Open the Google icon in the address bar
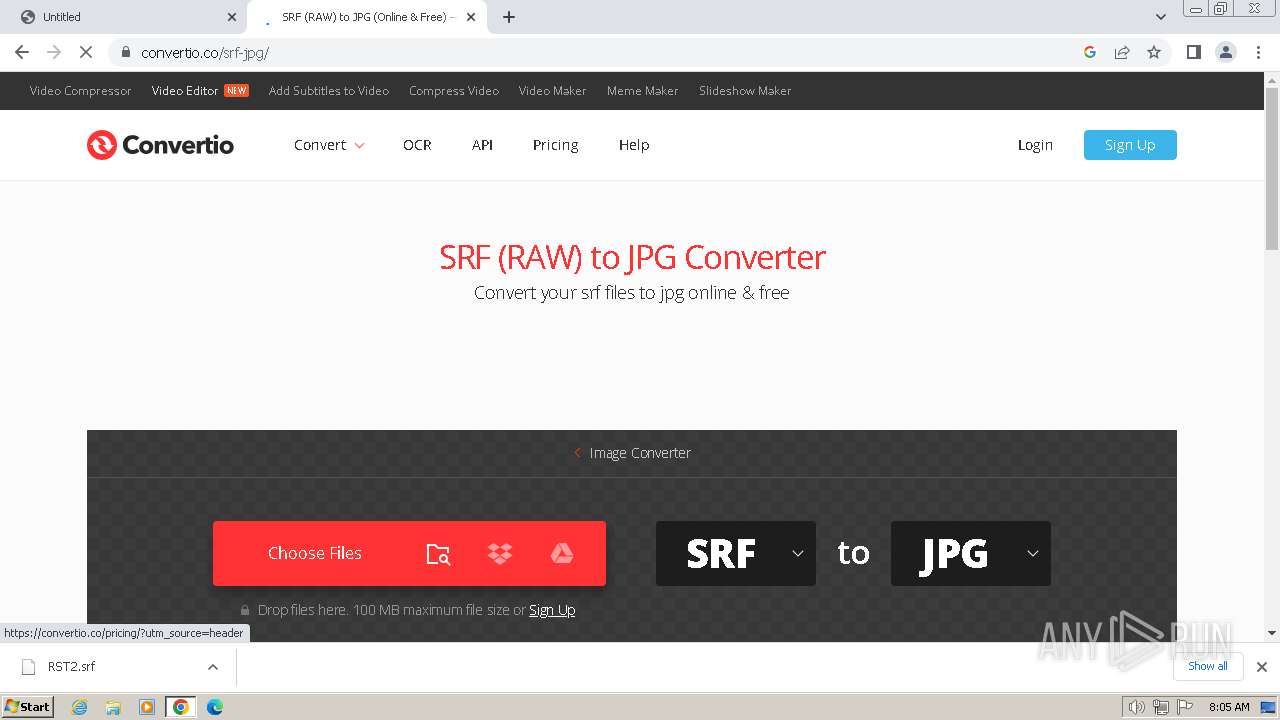Screen dimensions: 1280x720 [x=1090, y=52]
